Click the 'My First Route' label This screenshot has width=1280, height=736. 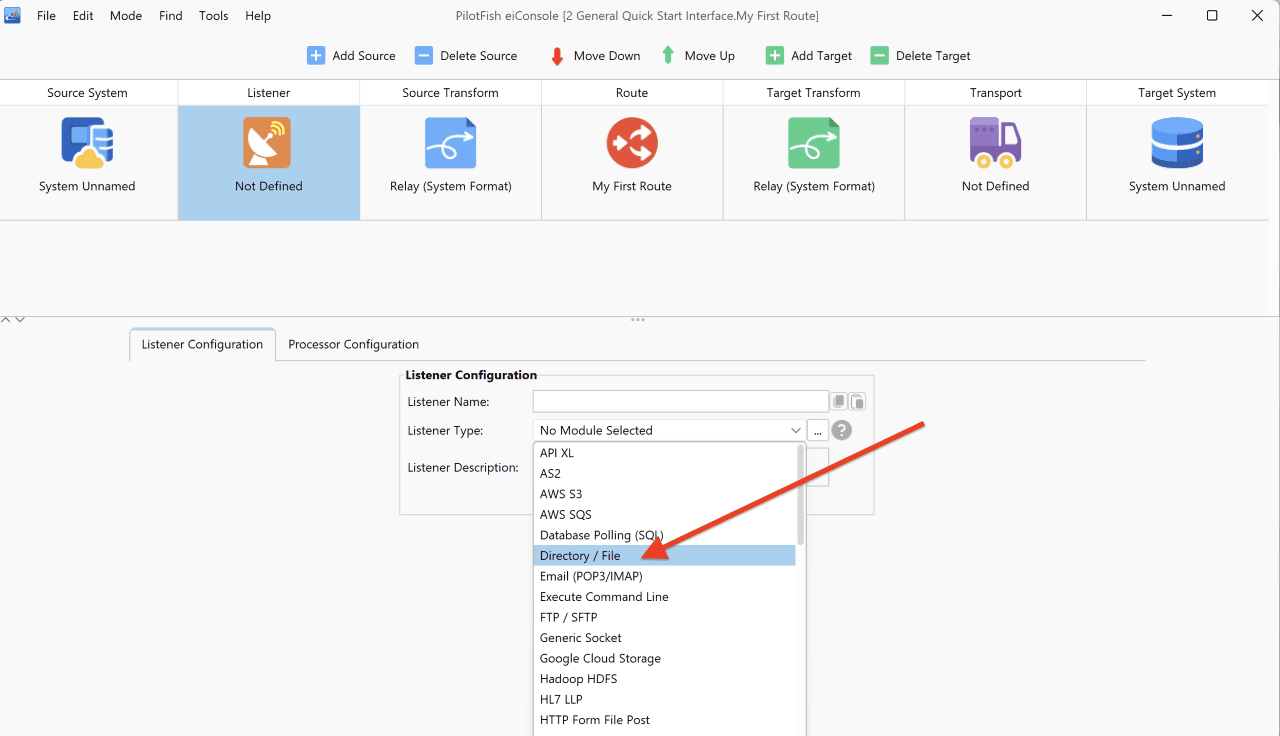[x=632, y=186]
